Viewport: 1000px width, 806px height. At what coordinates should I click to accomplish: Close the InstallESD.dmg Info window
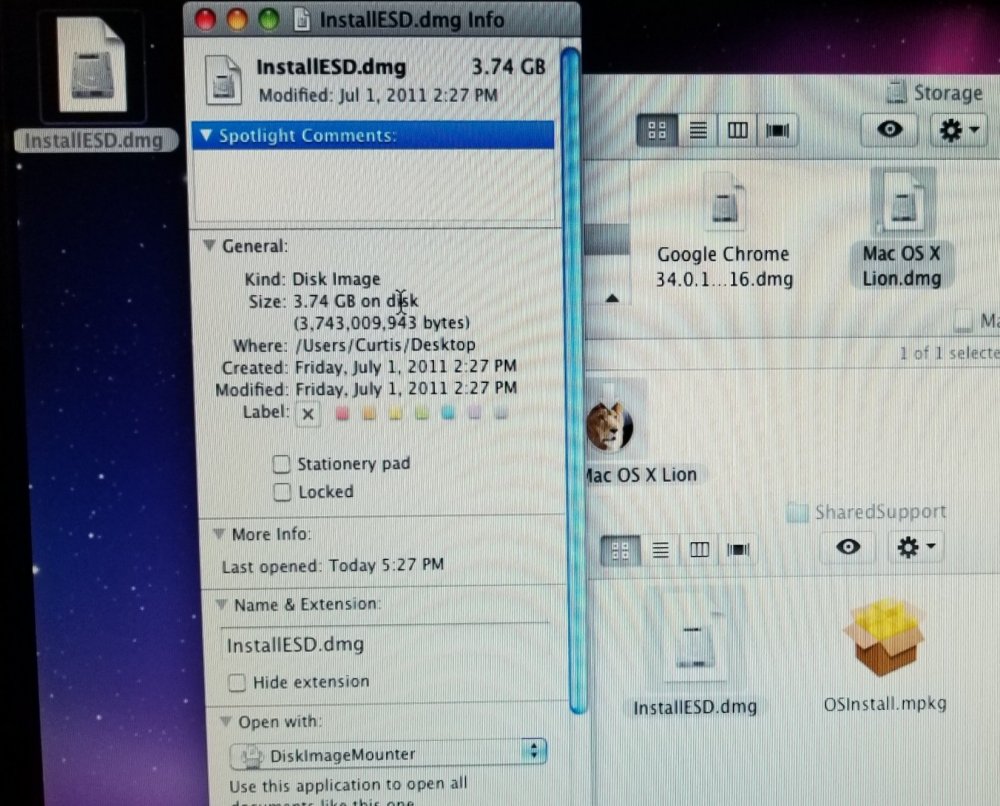205,20
